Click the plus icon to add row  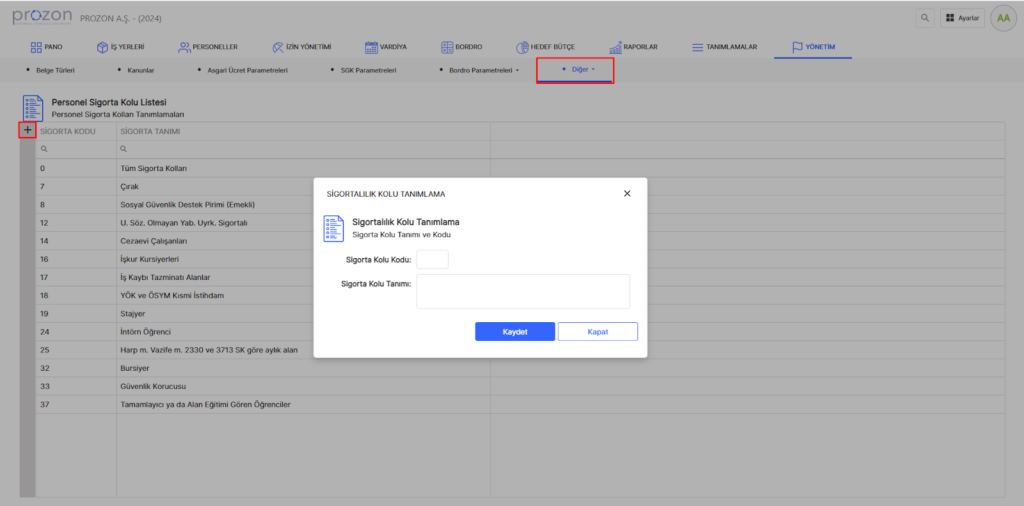pos(27,130)
